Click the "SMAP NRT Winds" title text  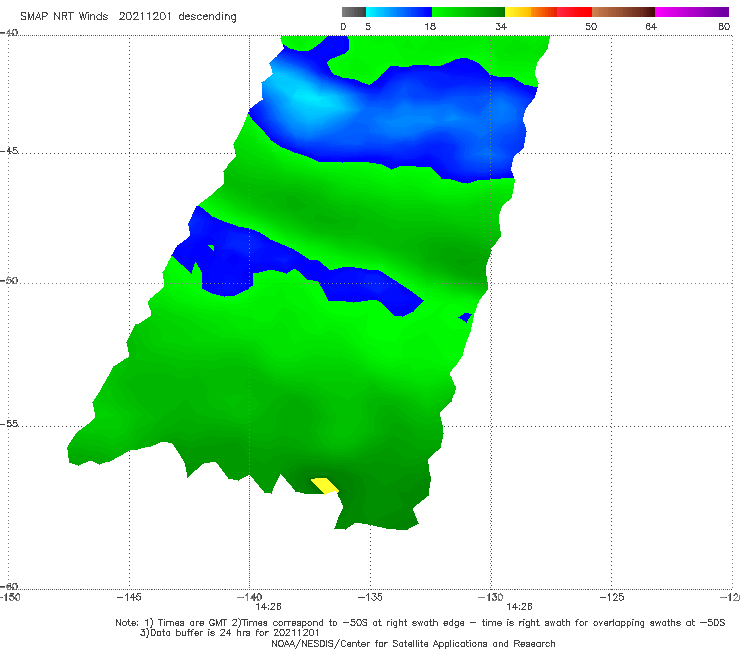tap(64, 16)
